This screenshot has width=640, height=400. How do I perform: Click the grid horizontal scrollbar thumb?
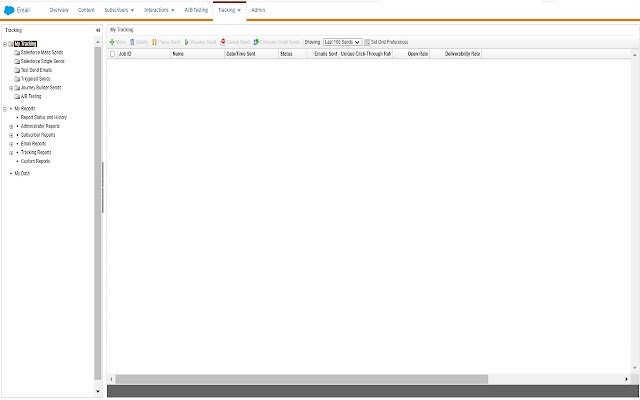click(x=302, y=379)
